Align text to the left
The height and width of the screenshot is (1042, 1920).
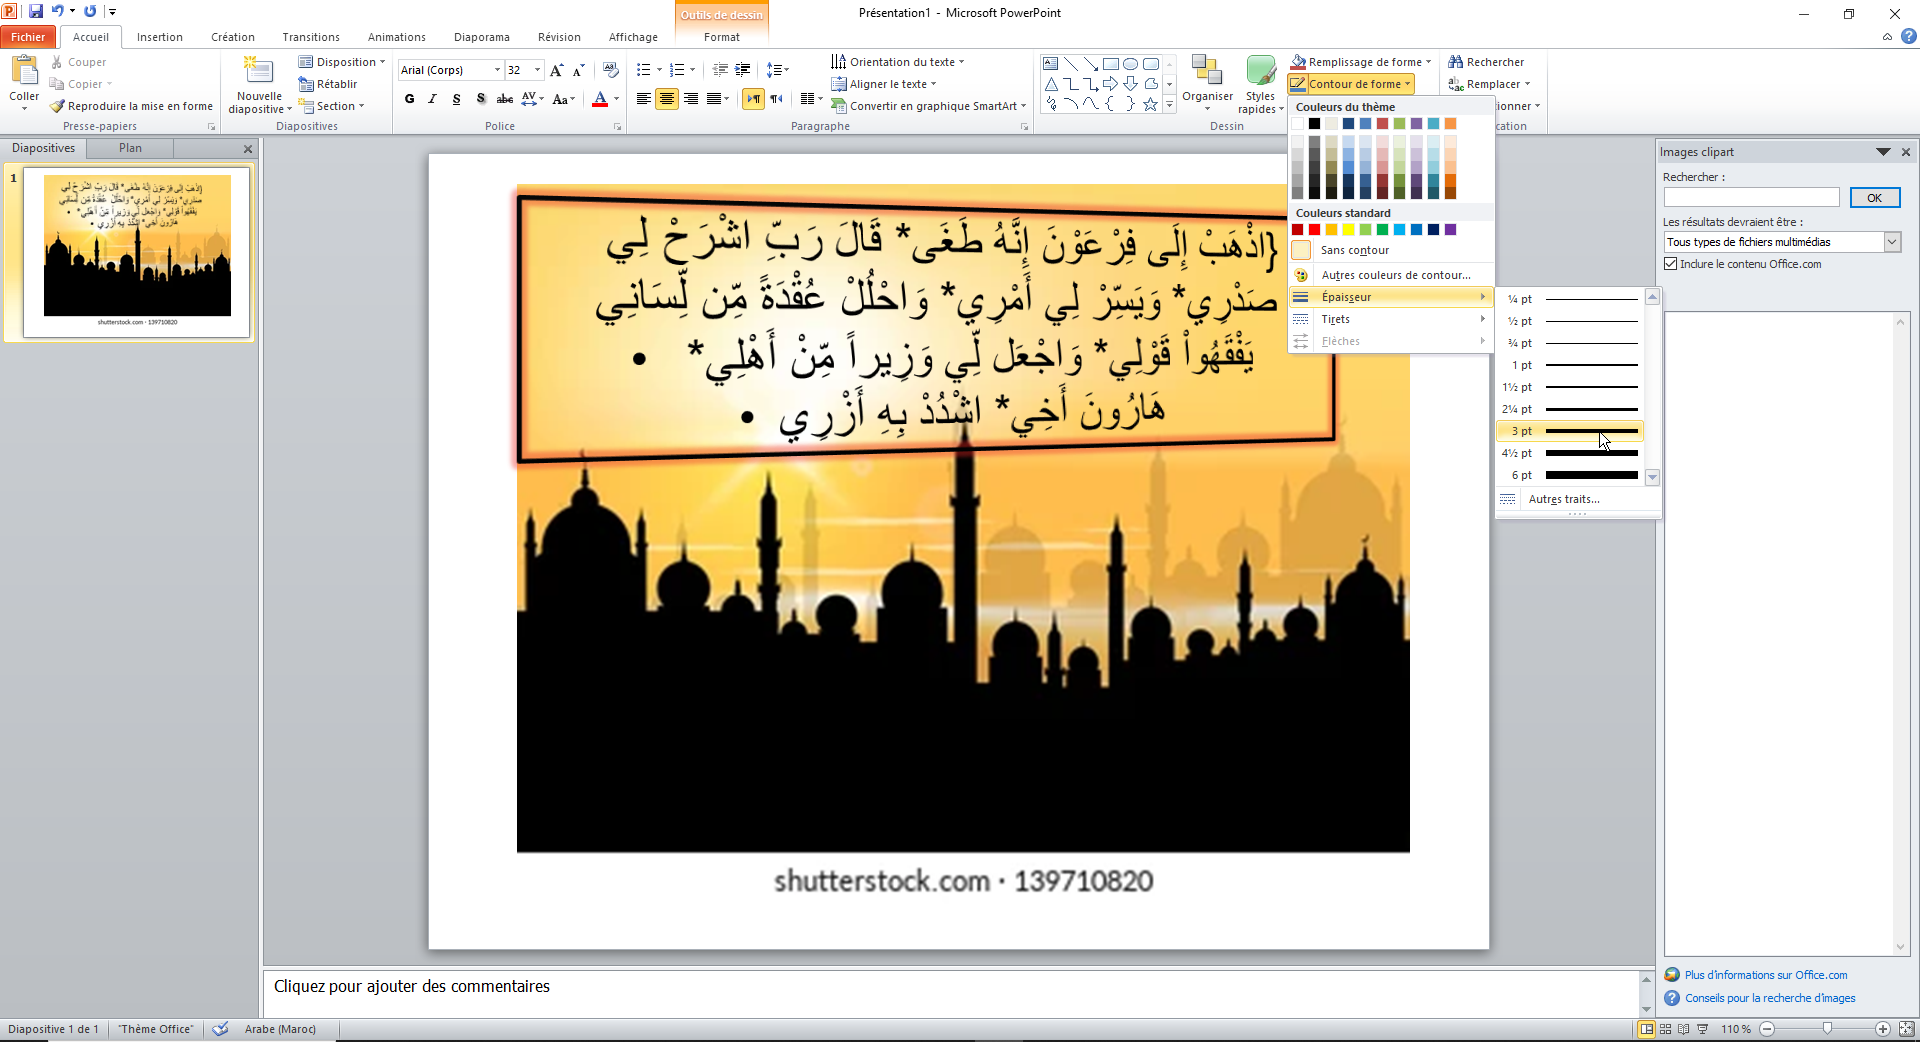643,99
